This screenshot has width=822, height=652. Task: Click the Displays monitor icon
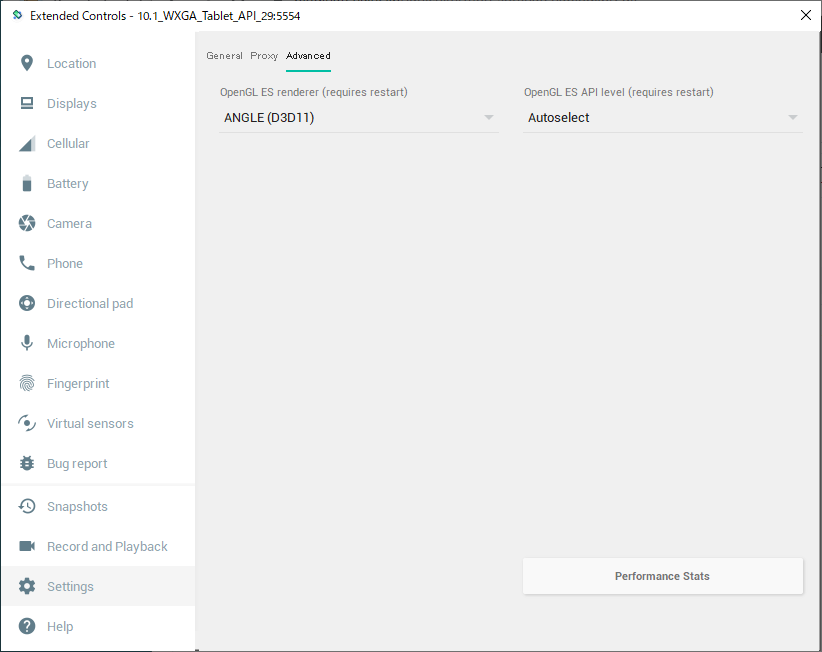coord(27,103)
